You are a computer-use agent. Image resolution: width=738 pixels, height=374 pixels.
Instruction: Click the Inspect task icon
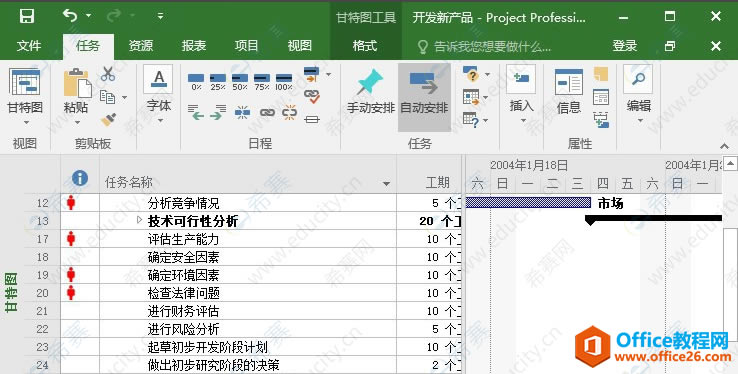[x=471, y=74]
